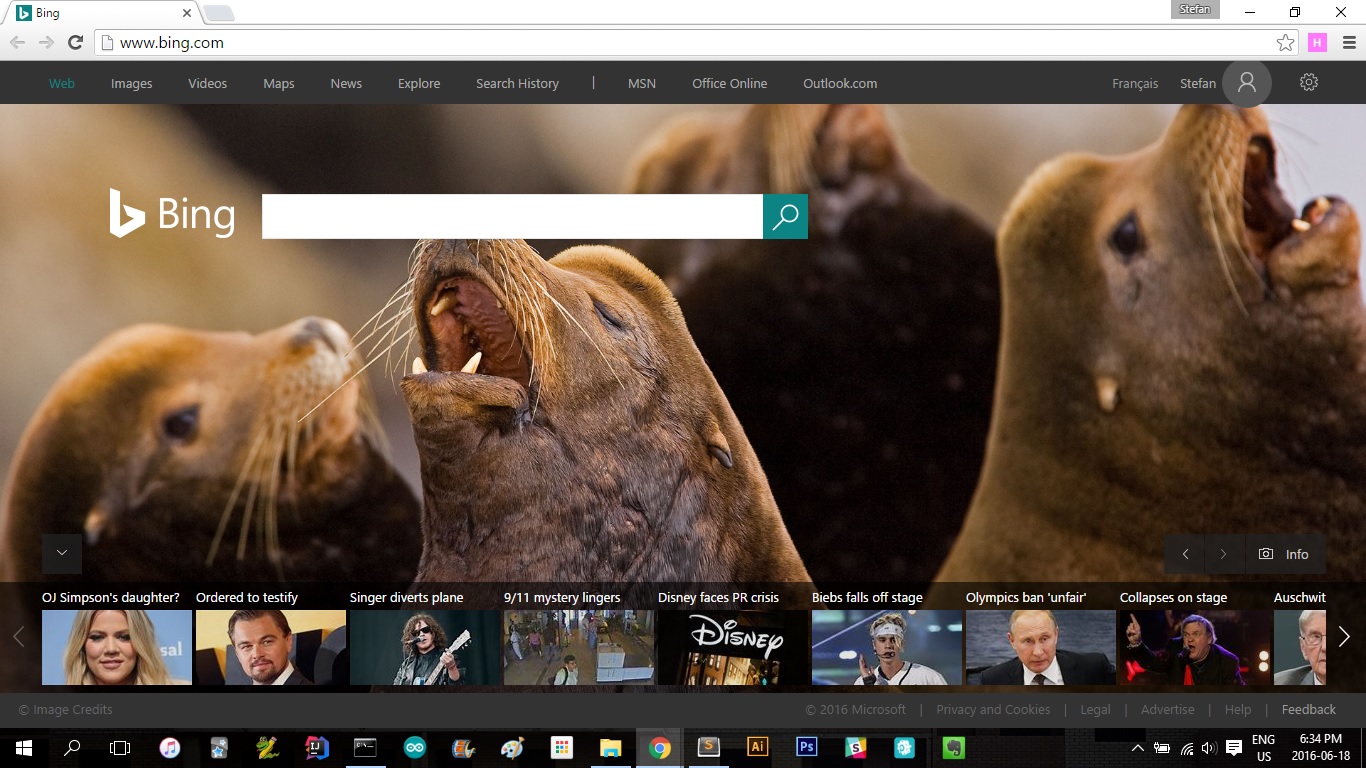Switch to the Videos tab
1366x768 pixels.
[208, 83]
